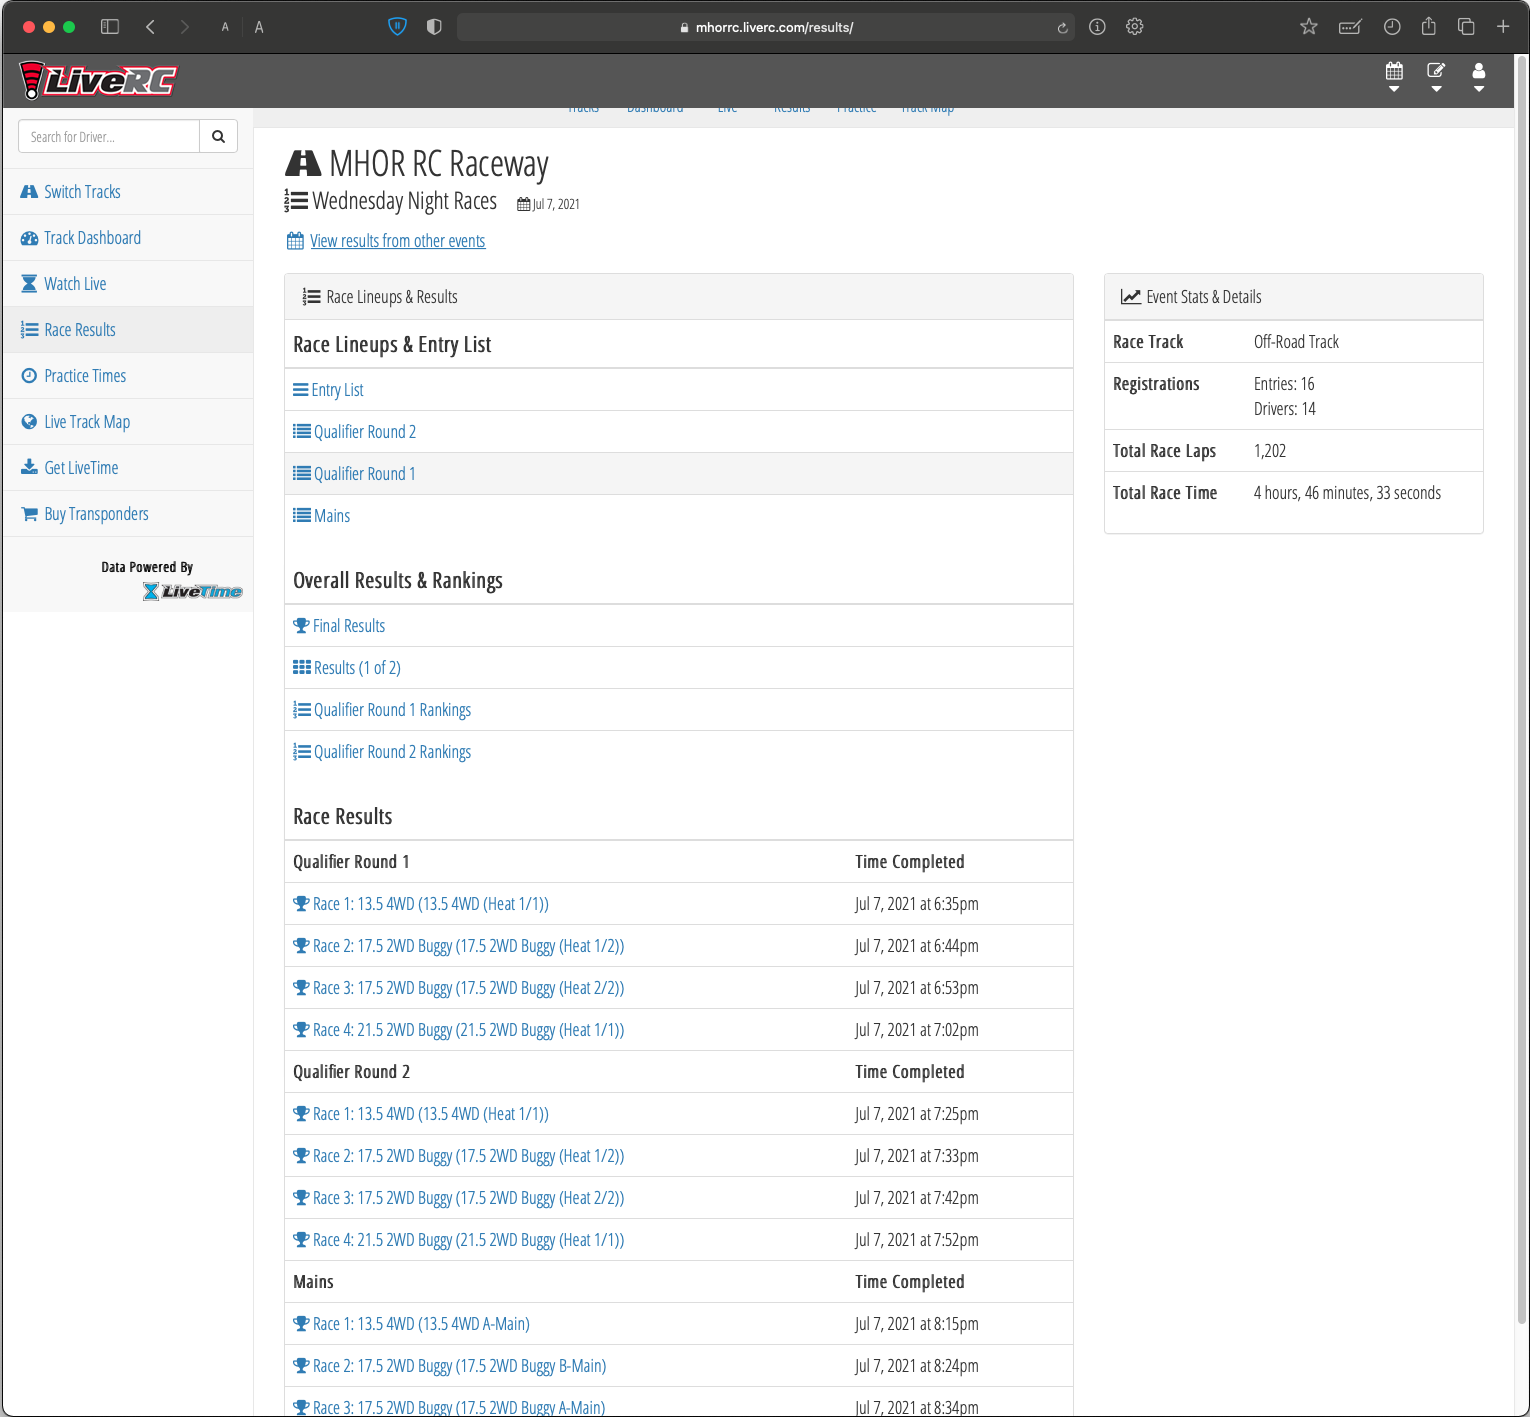Click the Safari sidebar toggle icon
1530x1417 pixels.
pos(110,27)
